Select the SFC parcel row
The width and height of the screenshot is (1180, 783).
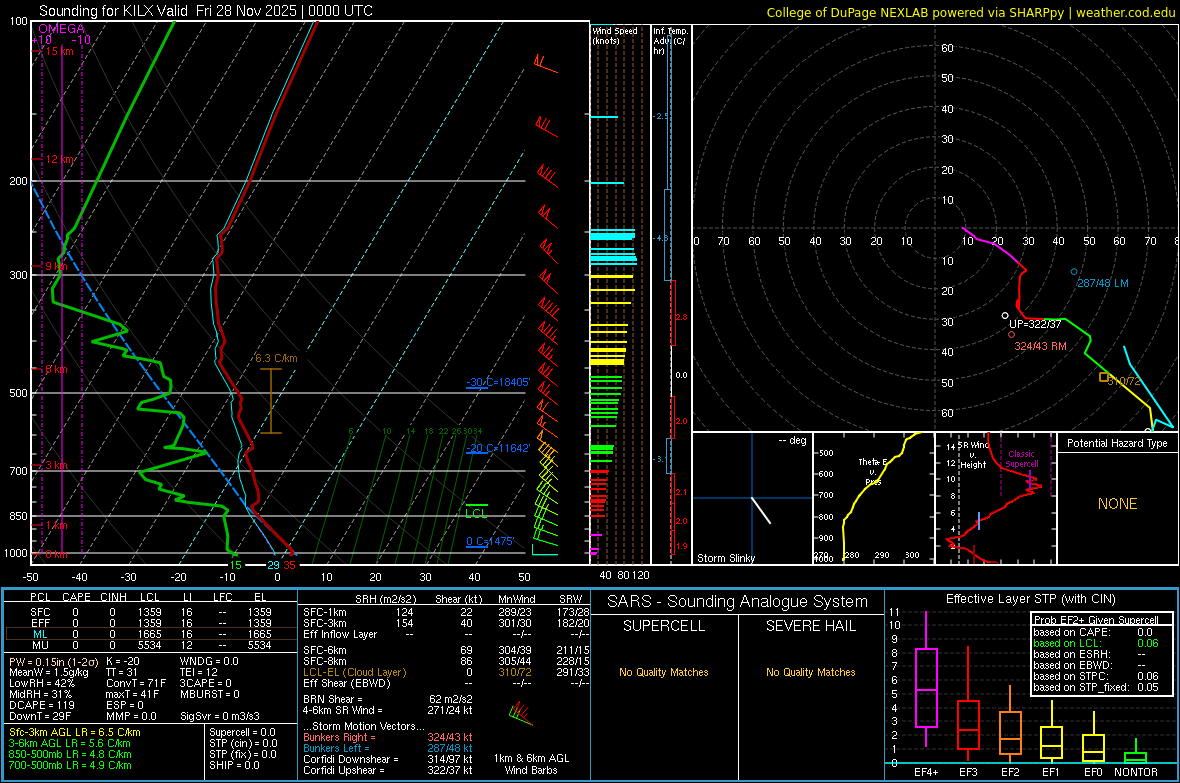pyautogui.click(x=151, y=612)
